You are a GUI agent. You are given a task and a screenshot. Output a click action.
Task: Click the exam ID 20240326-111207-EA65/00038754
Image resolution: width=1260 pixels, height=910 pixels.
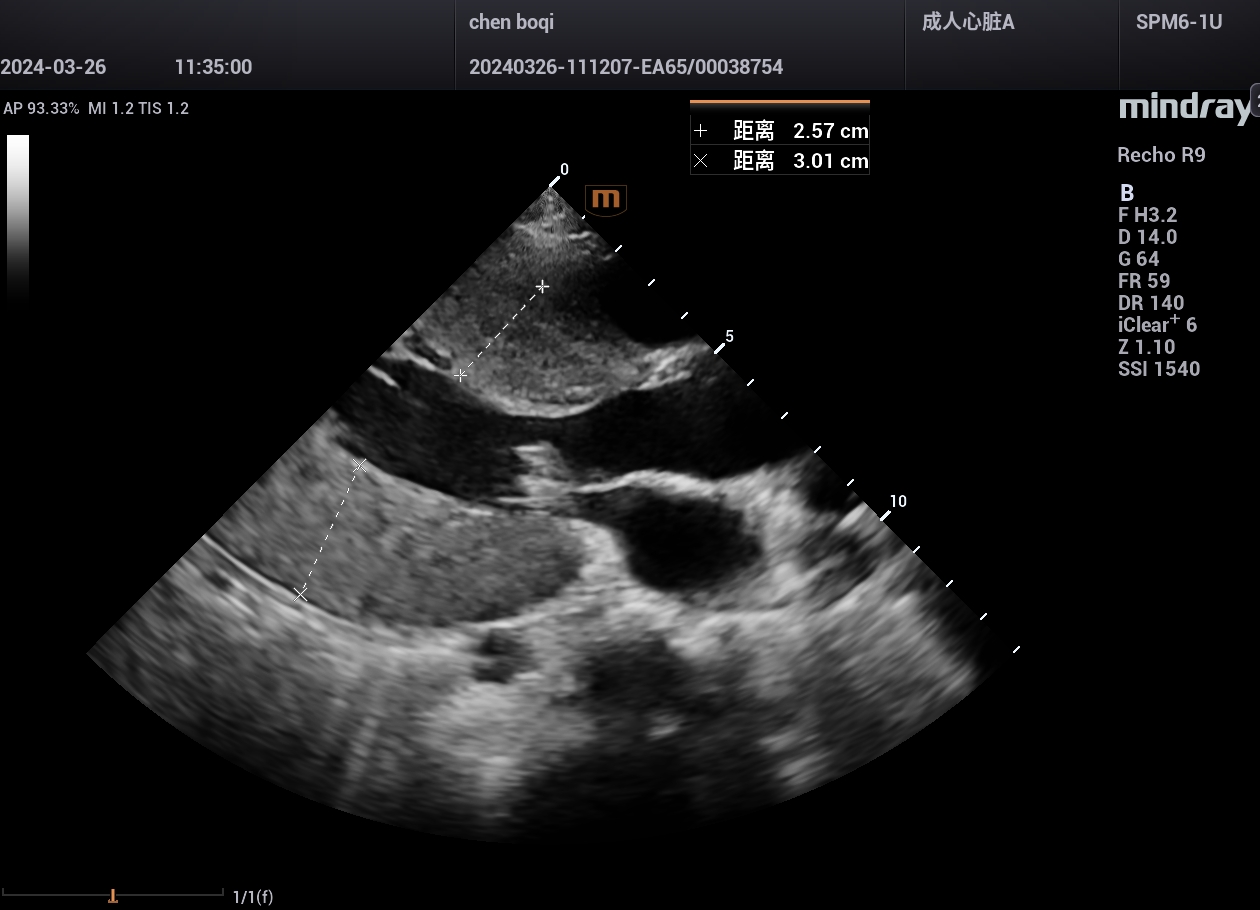[x=626, y=67]
